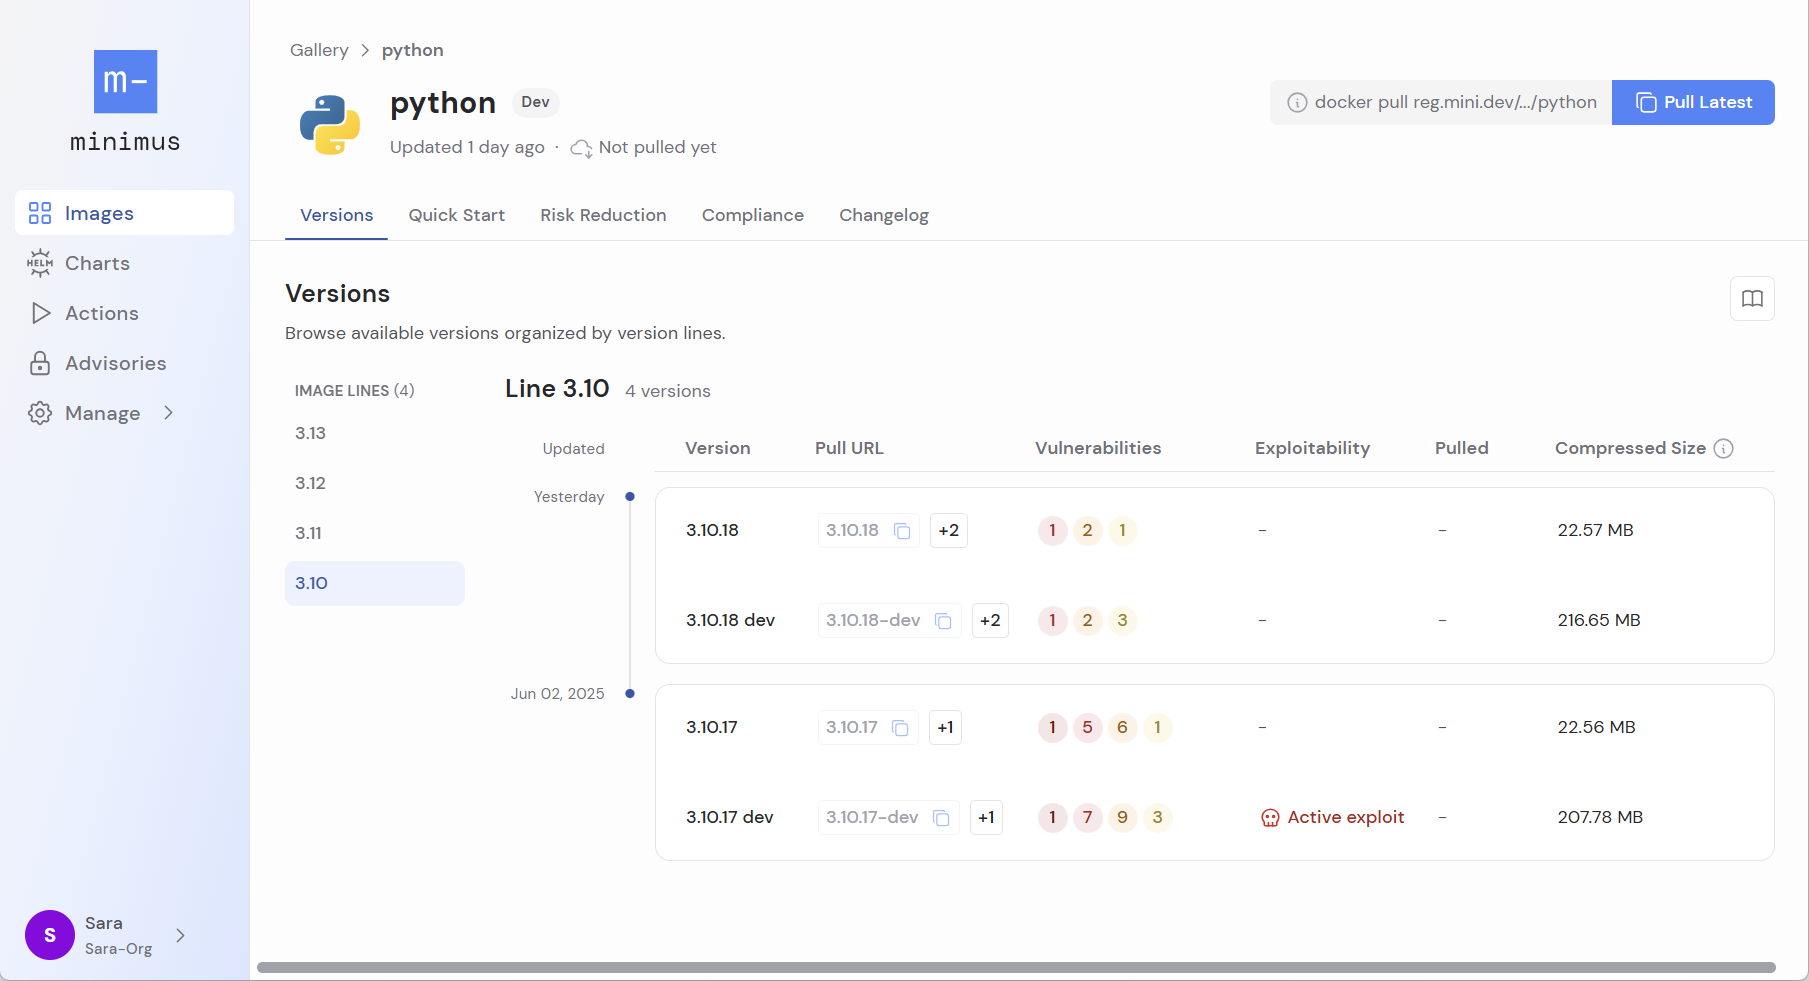
Task: Click the 22.57 MB size value
Action: coord(1595,530)
